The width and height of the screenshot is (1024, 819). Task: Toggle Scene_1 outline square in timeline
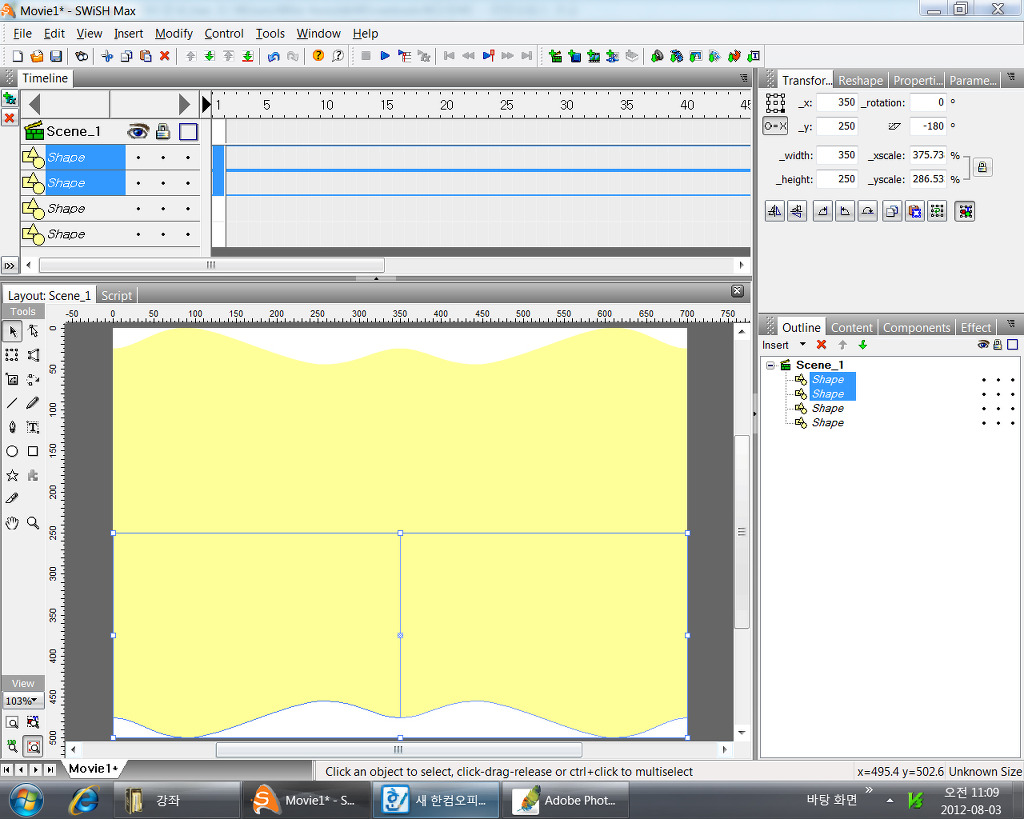[188, 132]
